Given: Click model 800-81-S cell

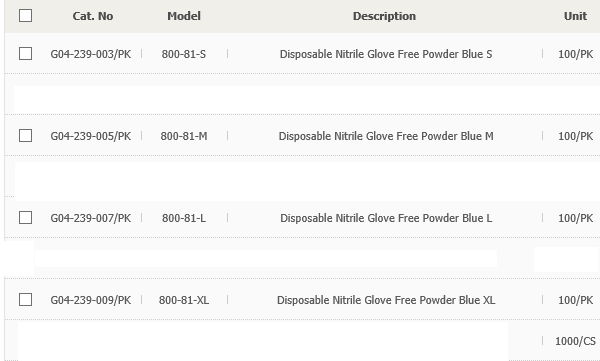Looking at the screenshot, I should (x=184, y=54).
